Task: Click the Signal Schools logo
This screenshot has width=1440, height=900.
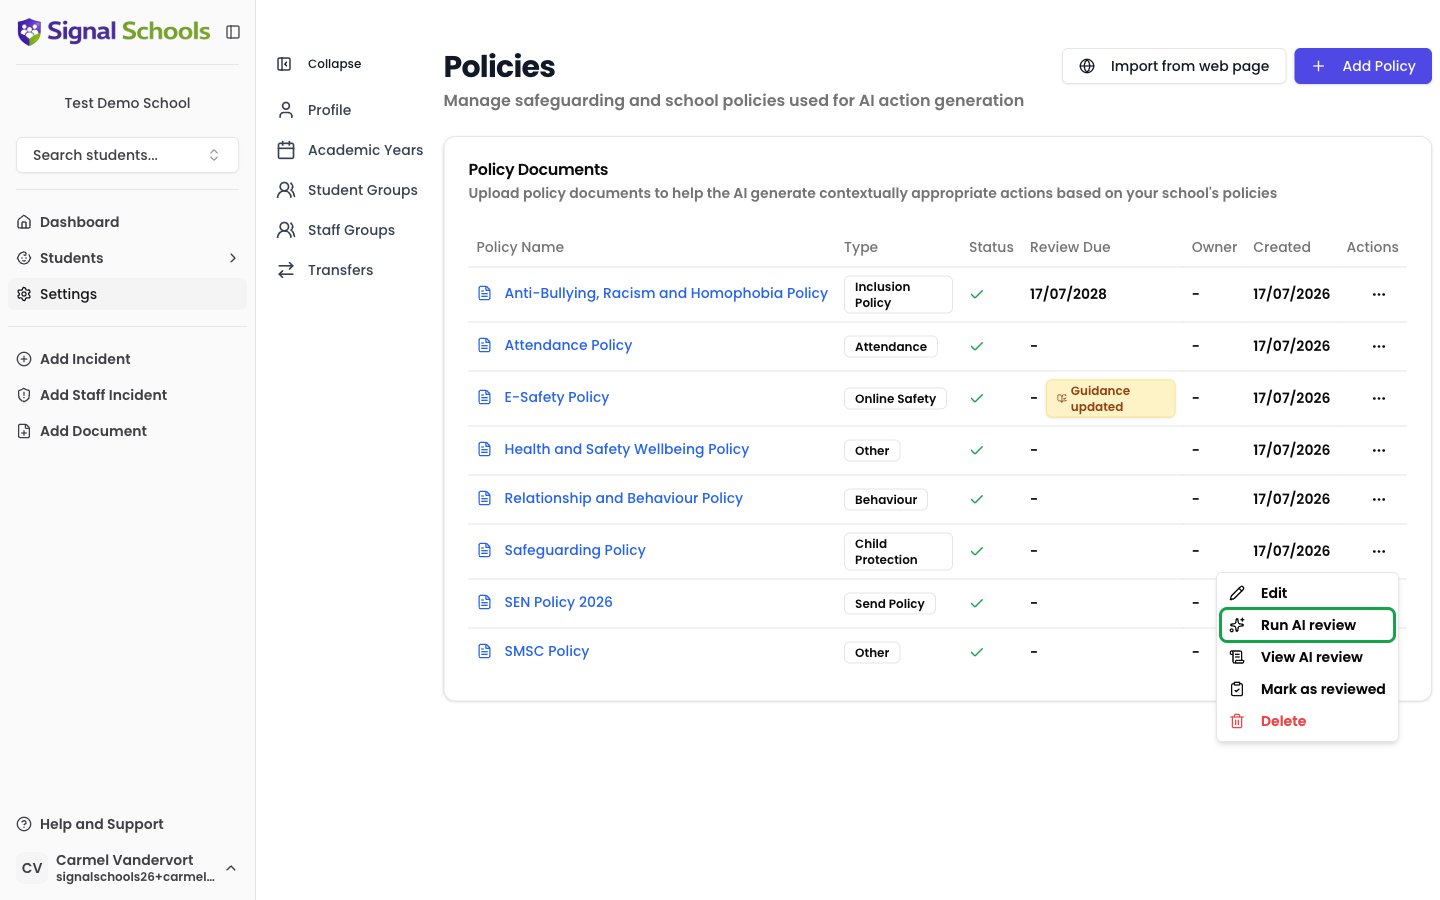Action: tap(114, 31)
